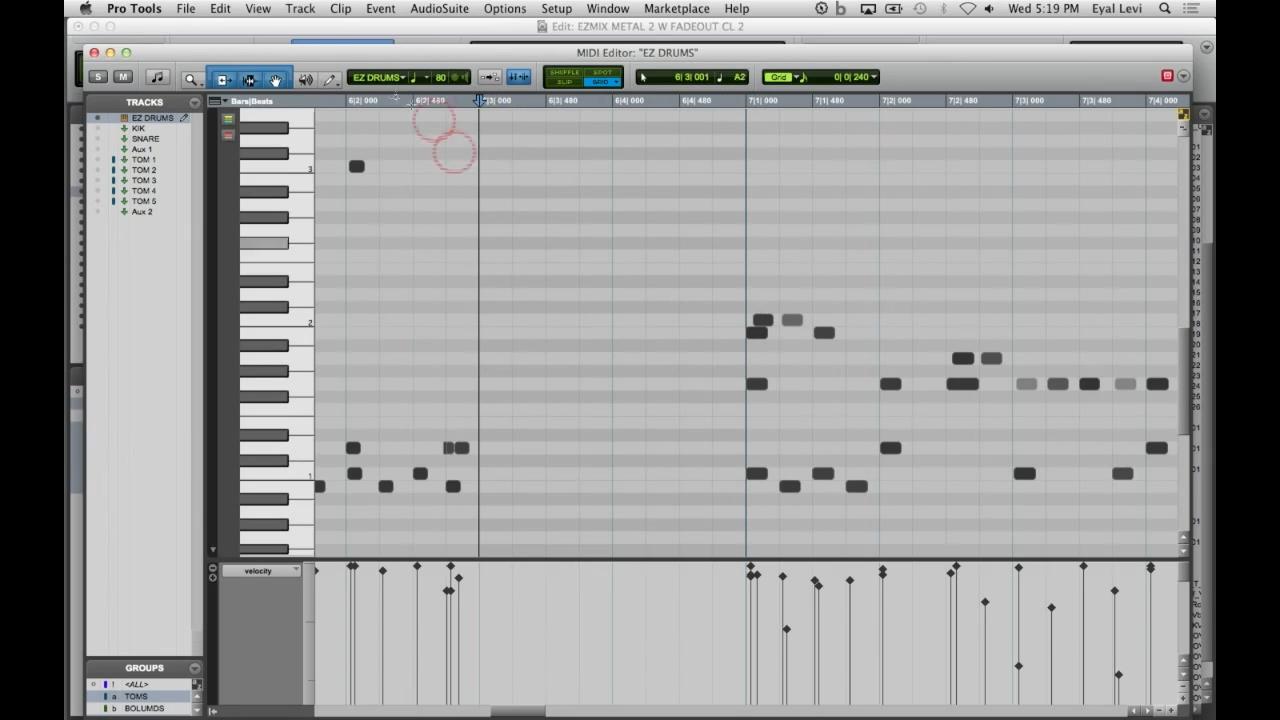Click the TOM 5 track type icon
The width and height of the screenshot is (1280, 720).
pyautogui.click(x=124, y=201)
